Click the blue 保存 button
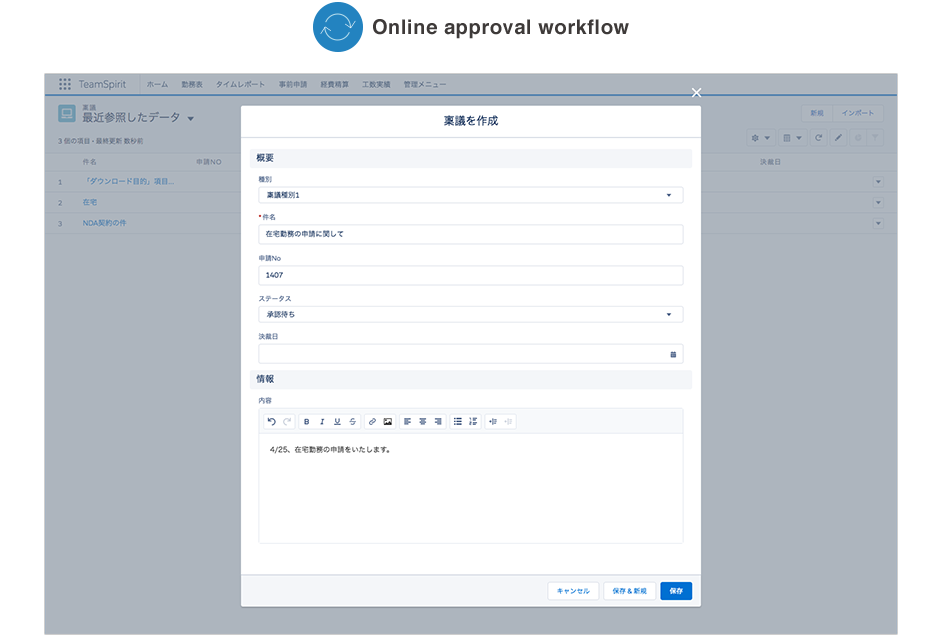 [676, 591]
